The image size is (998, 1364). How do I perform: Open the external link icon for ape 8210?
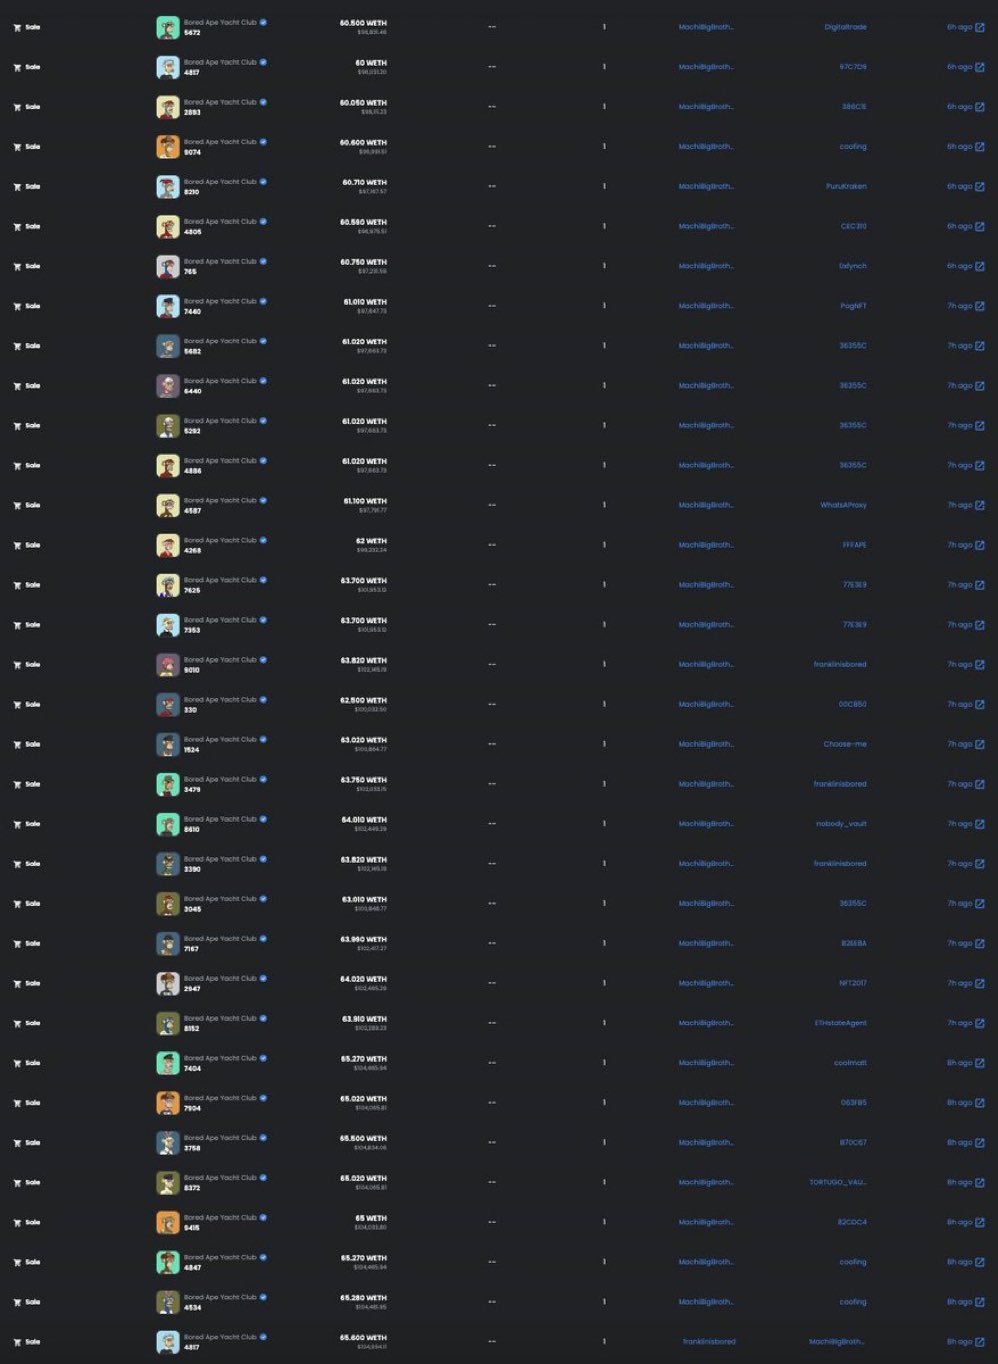coord(979,186)
